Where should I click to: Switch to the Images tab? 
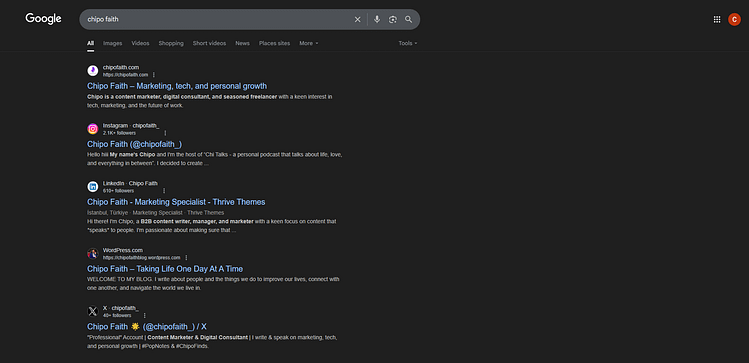(113, 43)
